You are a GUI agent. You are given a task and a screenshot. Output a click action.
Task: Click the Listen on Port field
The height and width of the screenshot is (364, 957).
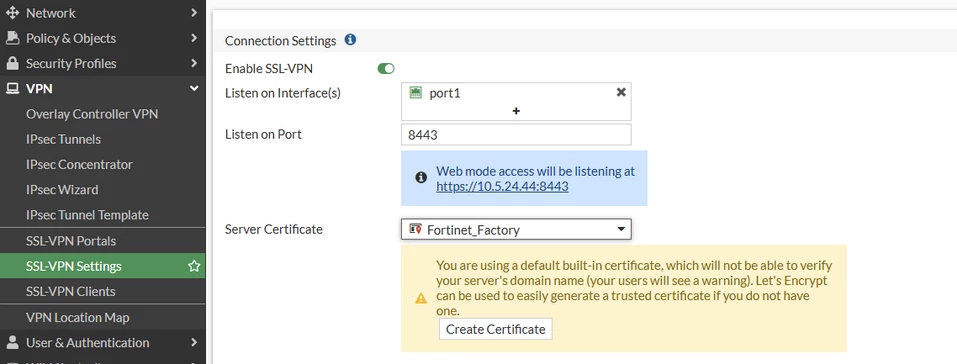[x=516, y=135]
